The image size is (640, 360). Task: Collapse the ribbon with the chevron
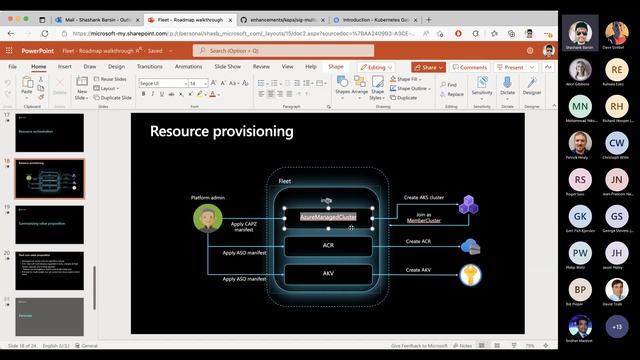click(x=554, y=106)
